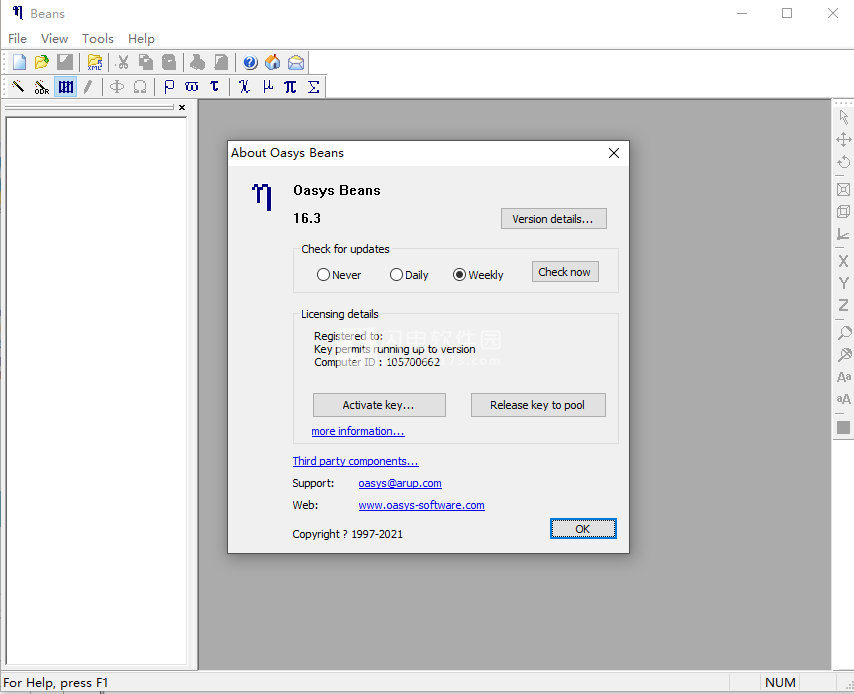The image size is (854, 694).
Task: Close the About Oasys Beans dialog
Action: tap(614, 153)
